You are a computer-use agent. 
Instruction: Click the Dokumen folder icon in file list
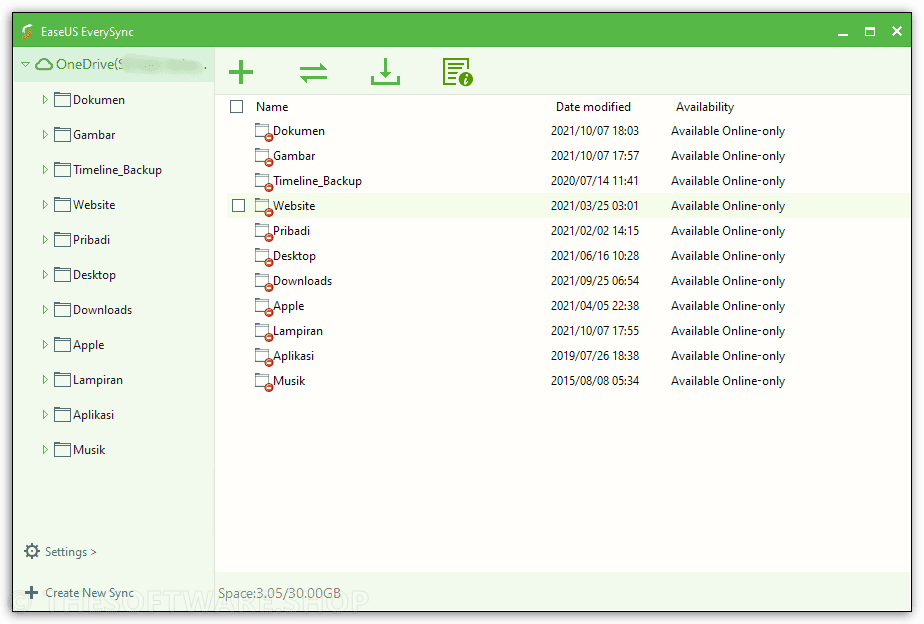(263, 132)
